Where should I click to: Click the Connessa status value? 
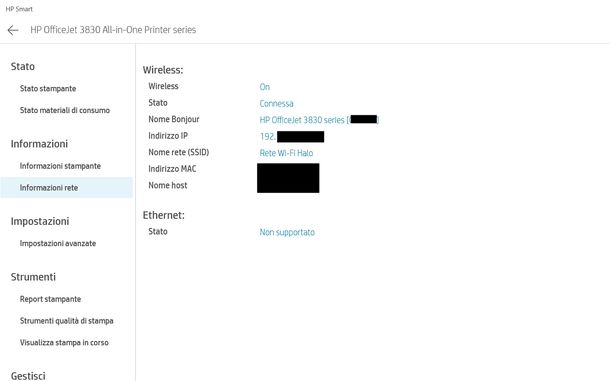tap(276, 104)
